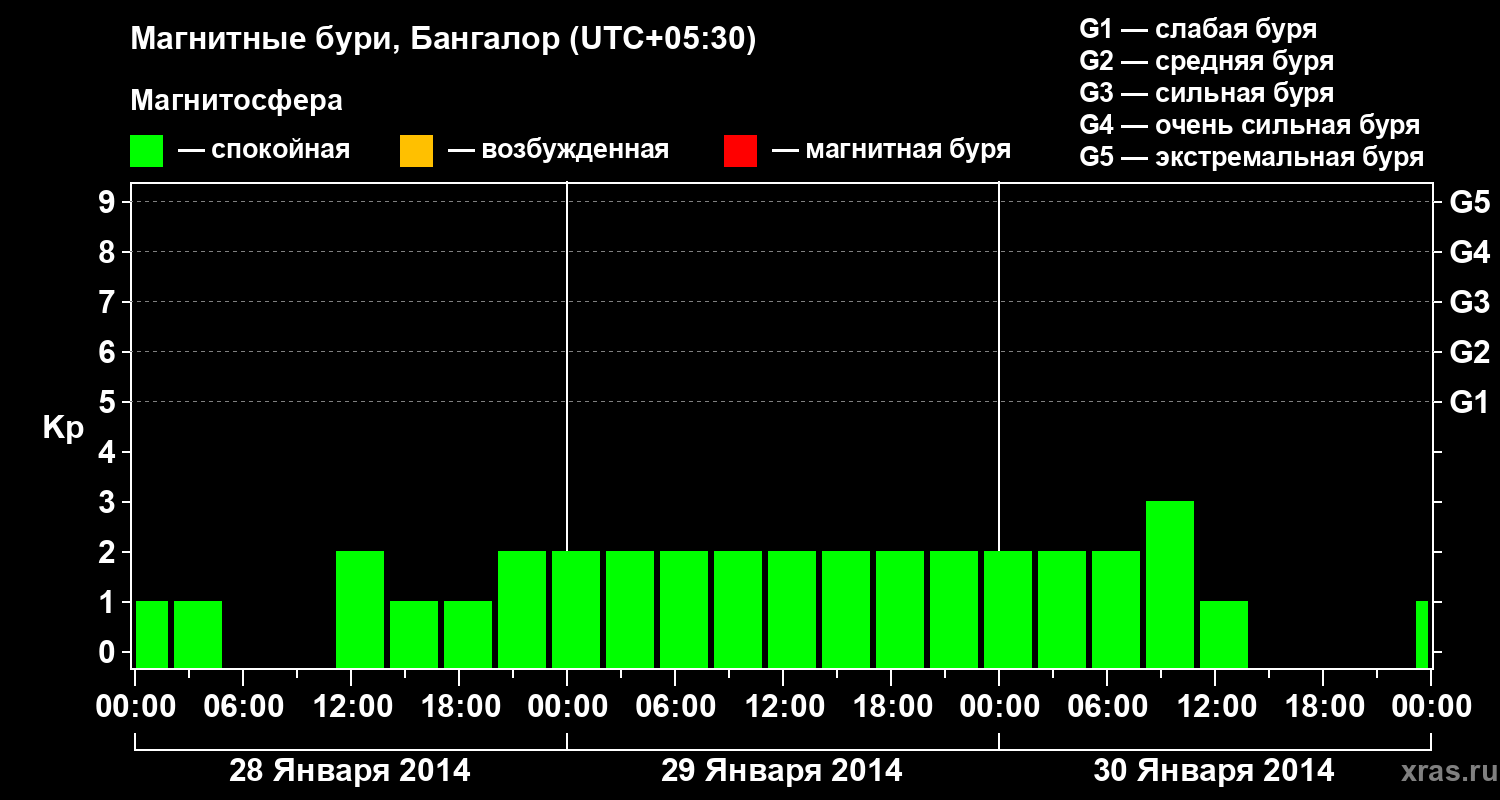1500x800 pixels.
Task: Click the 'G1' label on the right axis
Action: [x=1469, y=402]
